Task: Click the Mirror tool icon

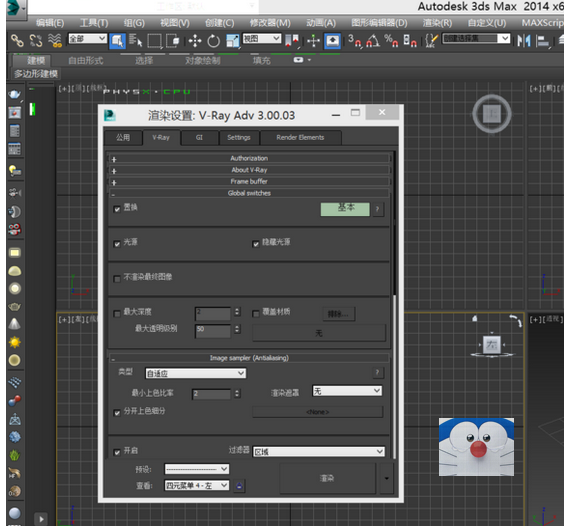Action: (524, 41)
